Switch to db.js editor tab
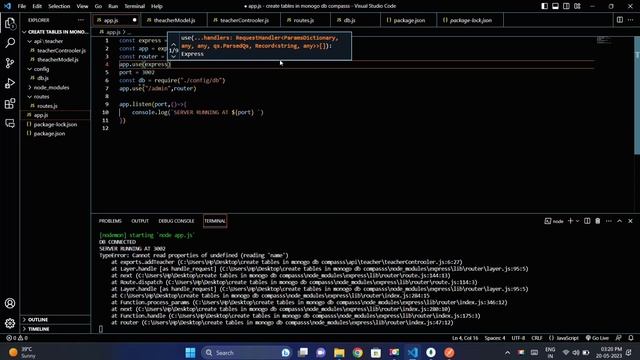The width and height of the screenshot is (640, 360). coord(349,20)
